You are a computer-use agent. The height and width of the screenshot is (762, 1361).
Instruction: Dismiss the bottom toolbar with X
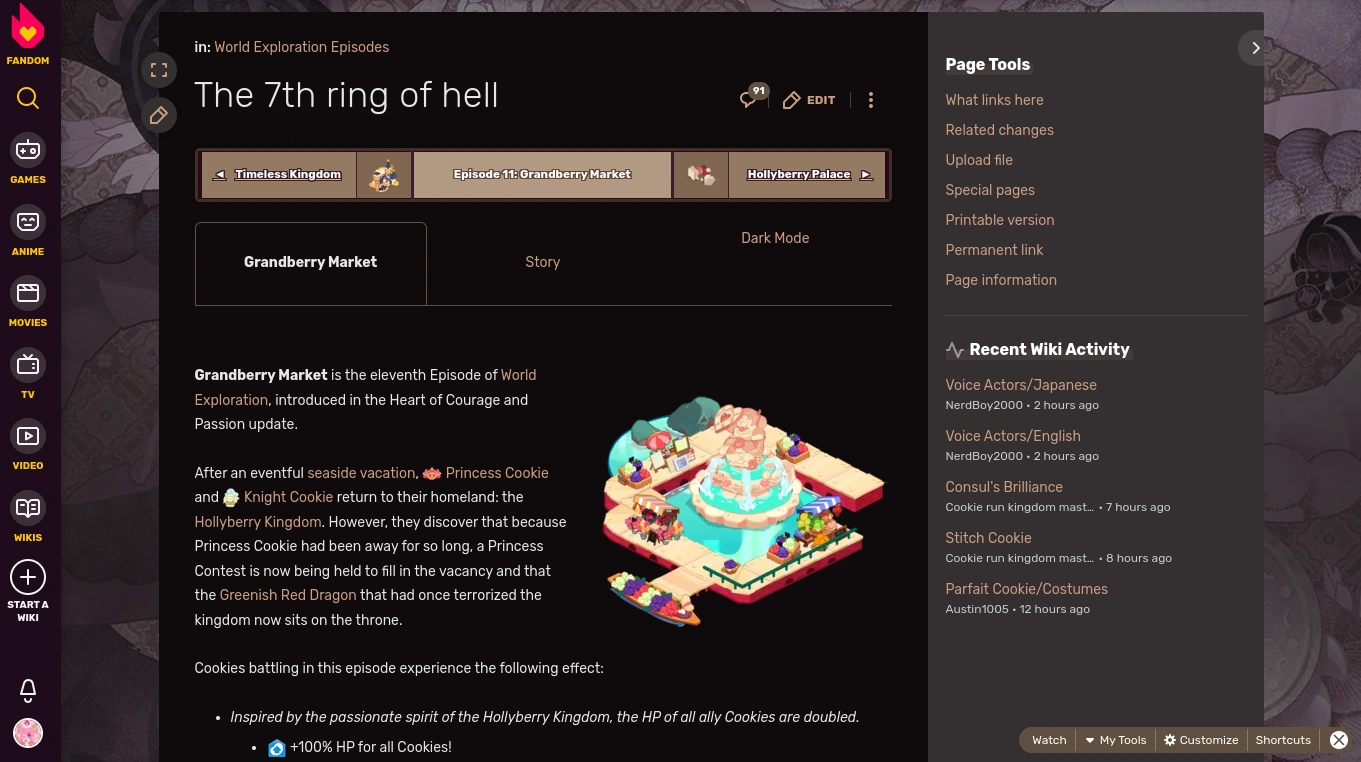(x=1339, y=740)
